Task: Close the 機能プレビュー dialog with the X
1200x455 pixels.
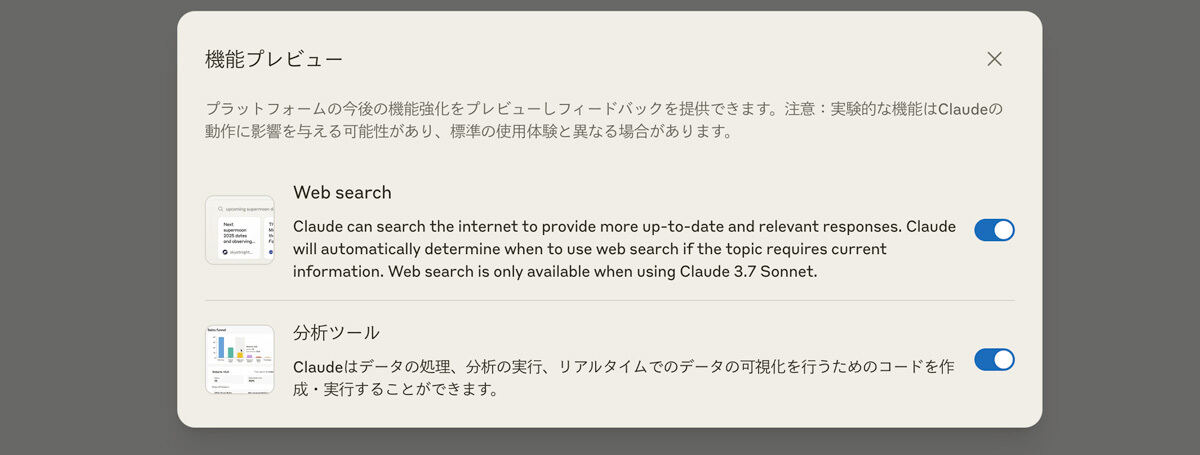Action: pos(994,59)
